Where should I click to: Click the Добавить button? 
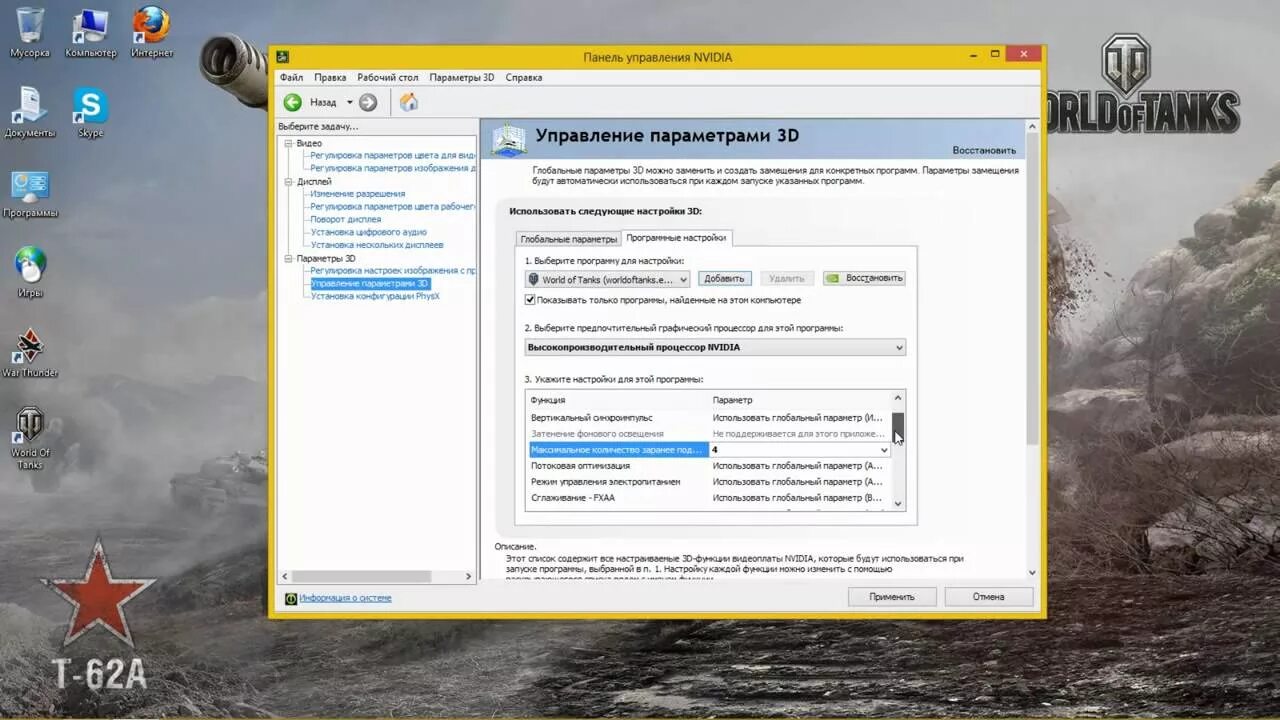click(724, 279)
